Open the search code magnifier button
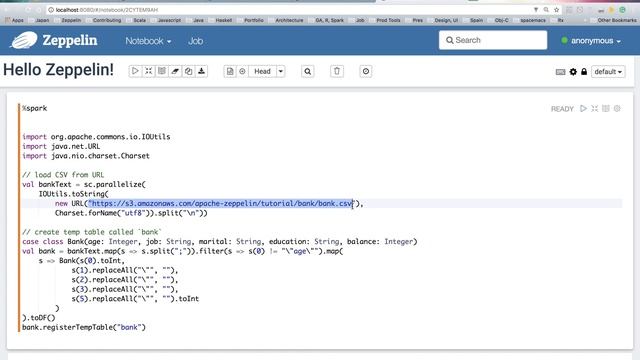 click(x=308, y=71)
